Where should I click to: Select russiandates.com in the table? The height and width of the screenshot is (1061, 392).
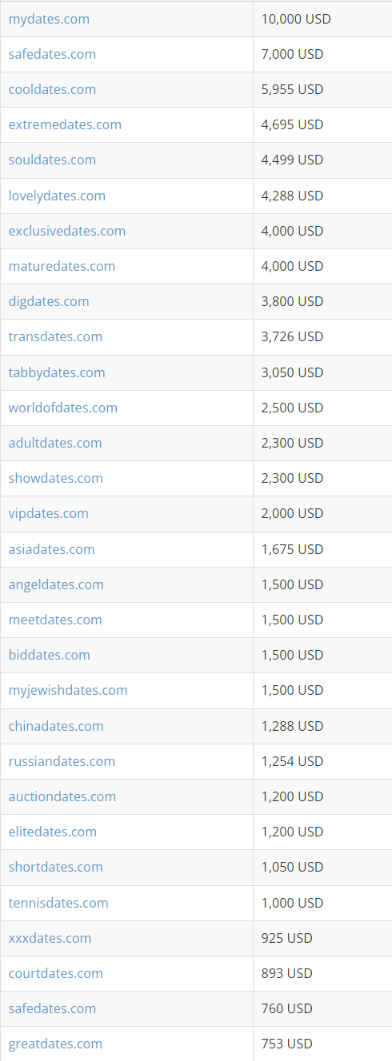pos(62,761)
